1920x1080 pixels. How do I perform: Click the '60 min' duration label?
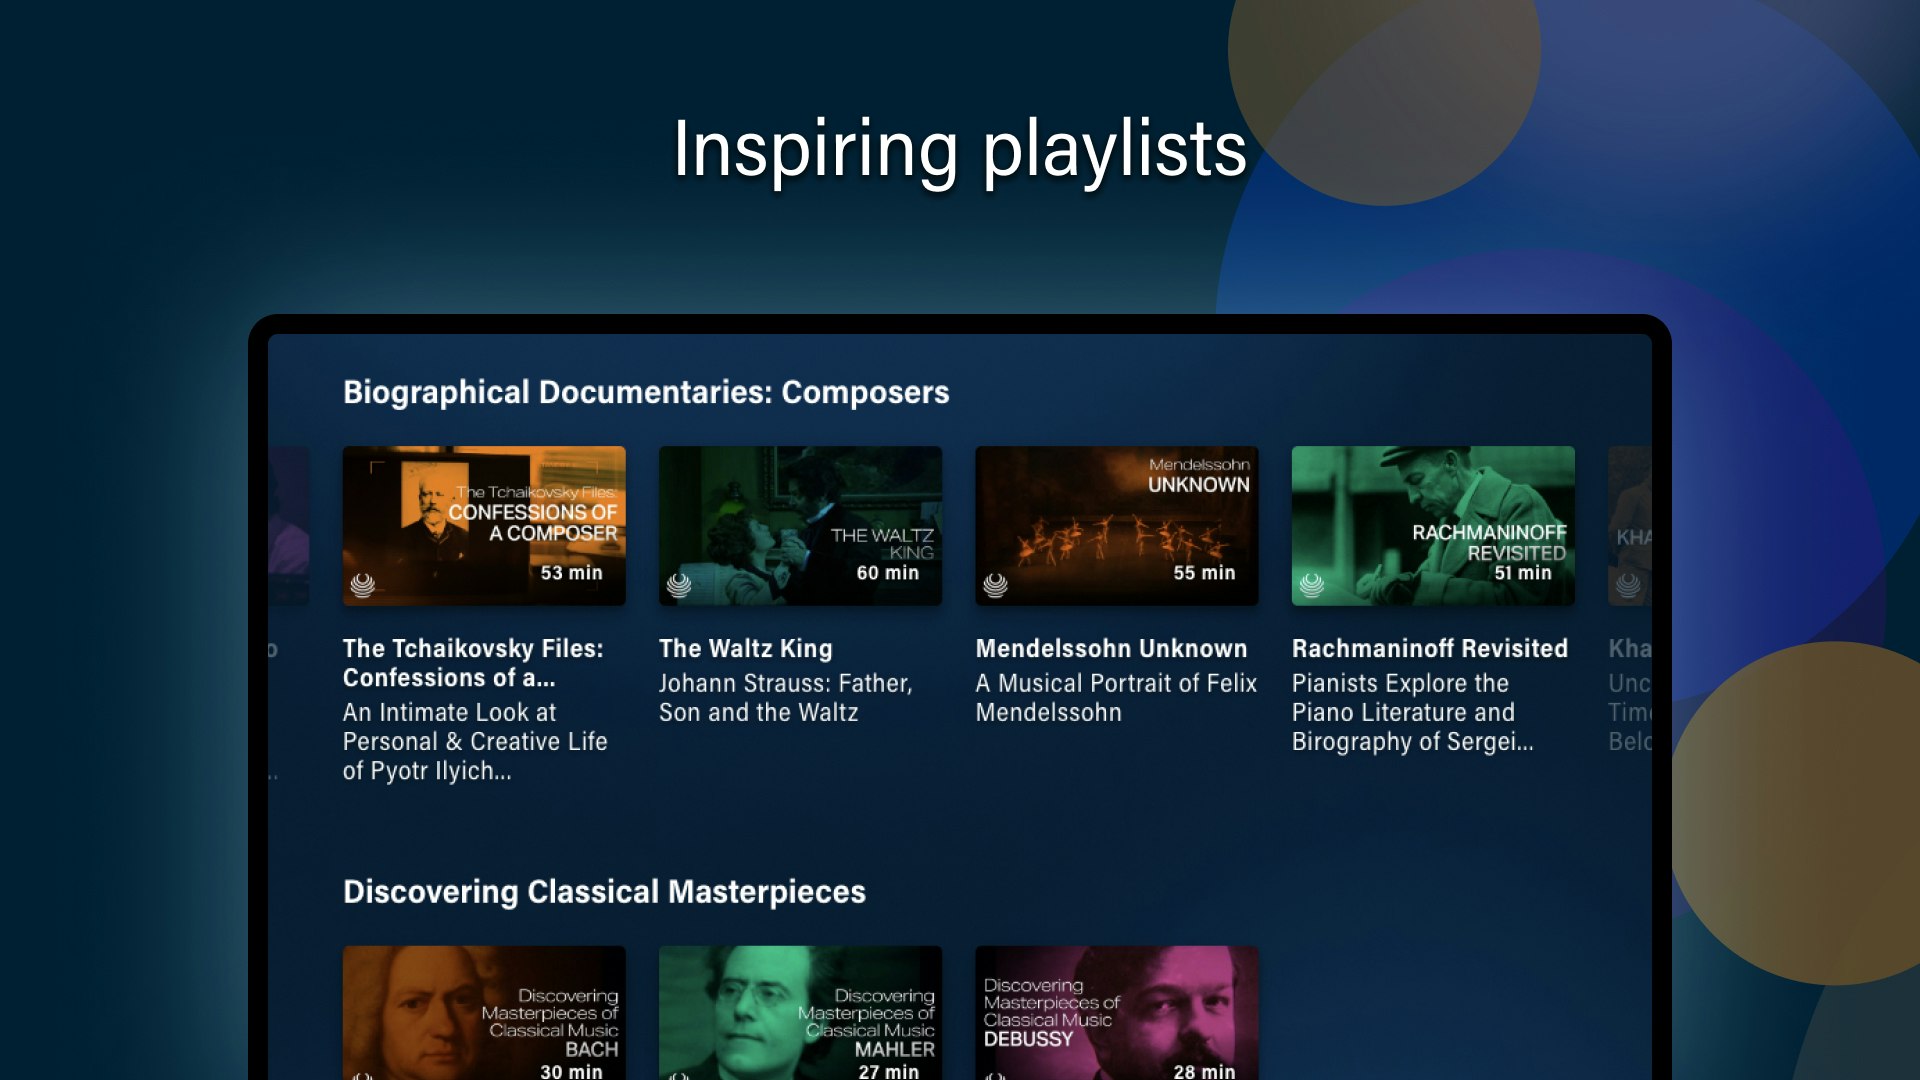[888, 573]
